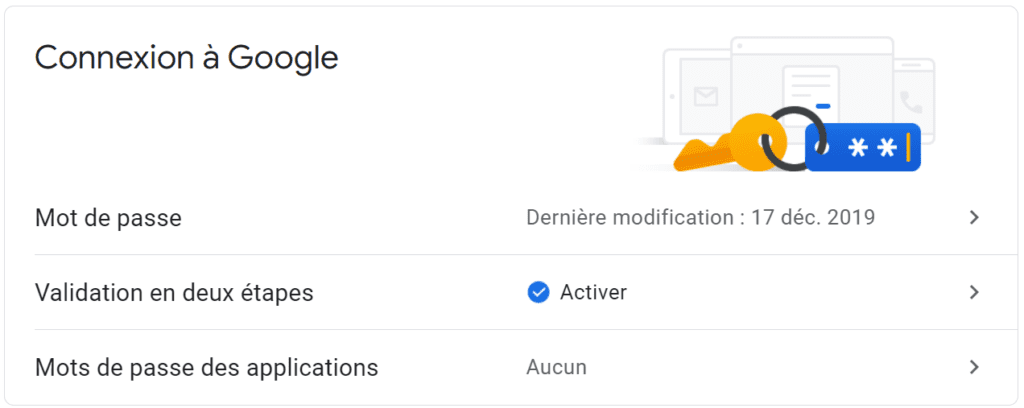Click the smartphone outline in the illustration

pyautogui.click(x=914, y=101)
